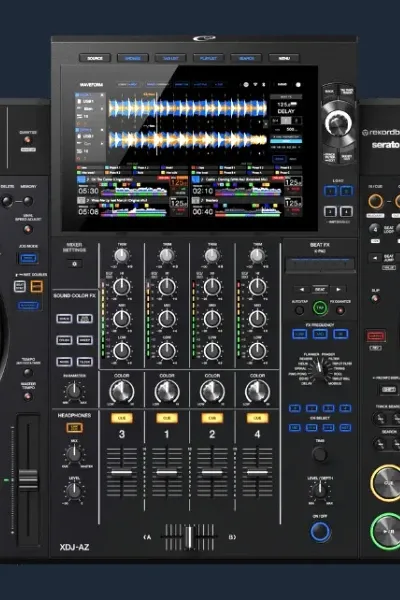Hit the orange MASTER button on left deck
Viewport: 400px width, 600px height.
(37, 285)
